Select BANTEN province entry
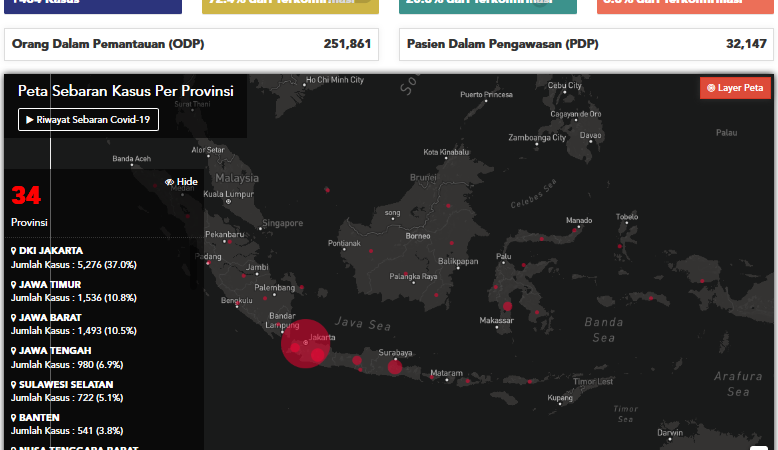This screenshot has height=450, width=778. point(39,418)
